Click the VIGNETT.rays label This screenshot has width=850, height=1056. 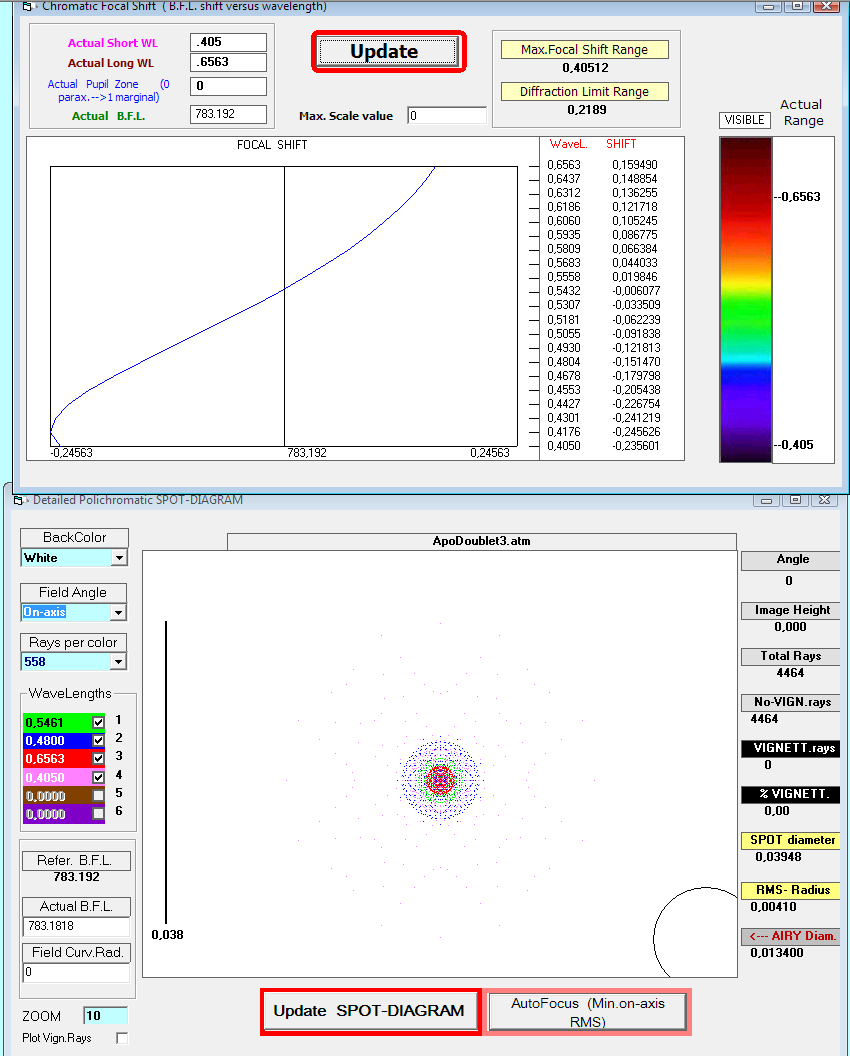pyautogui.click(x=791, y=748)
